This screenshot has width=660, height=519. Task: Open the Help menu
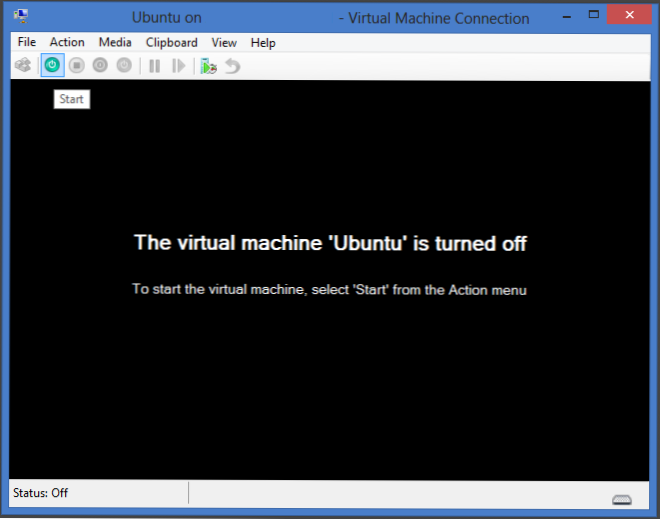[263, 43]
